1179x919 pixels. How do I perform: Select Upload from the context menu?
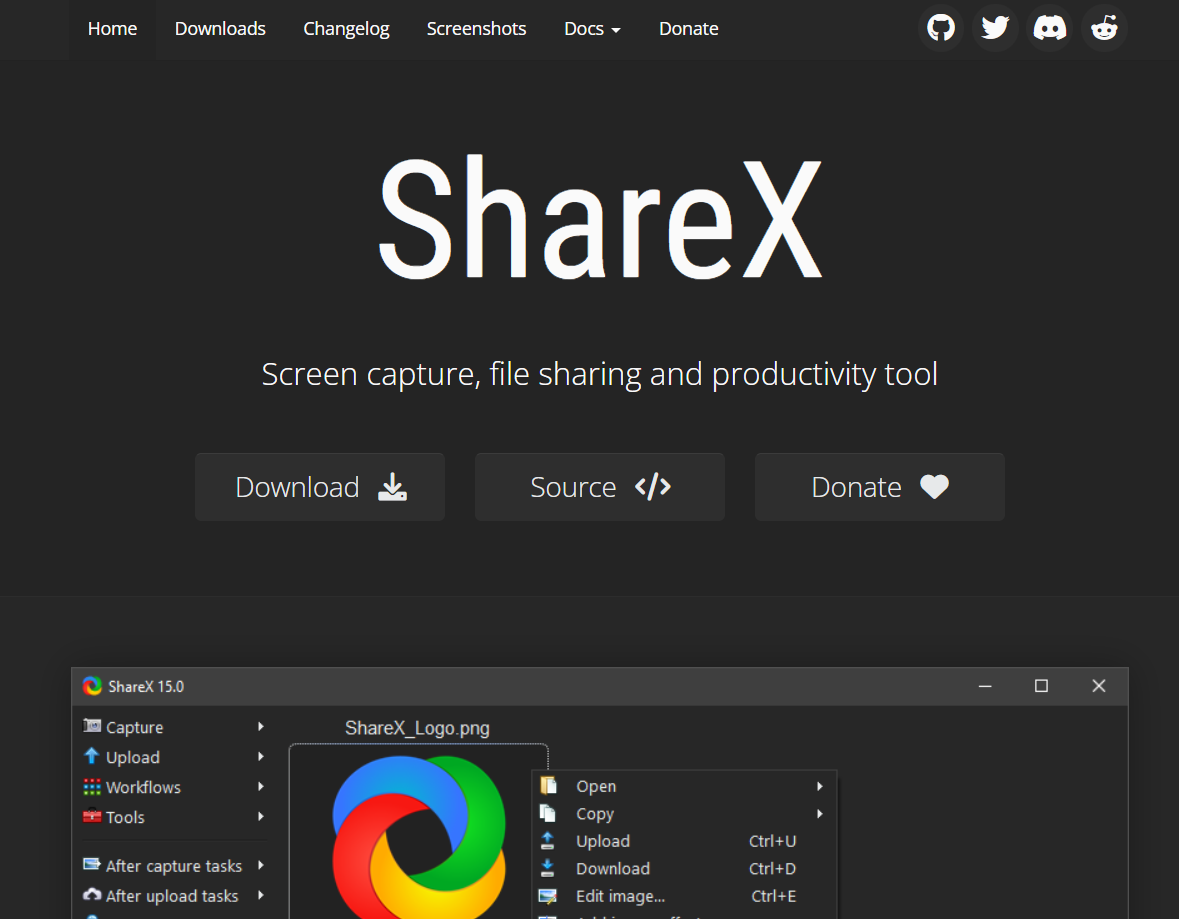(603, 841)
